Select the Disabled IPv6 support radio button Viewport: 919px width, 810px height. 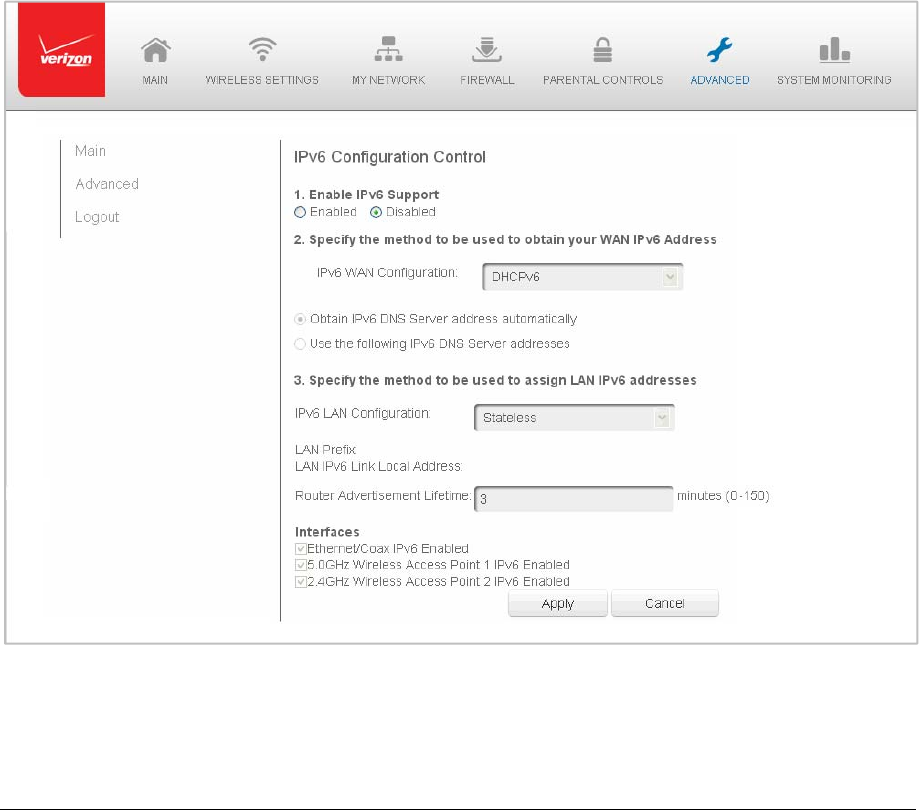(376, 212)
